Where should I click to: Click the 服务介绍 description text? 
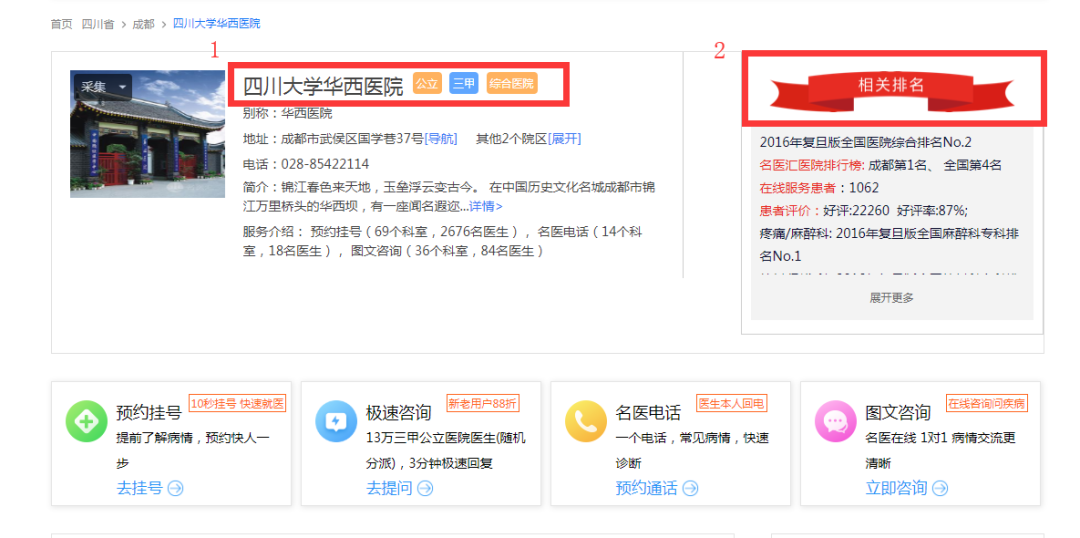(442, 242)
